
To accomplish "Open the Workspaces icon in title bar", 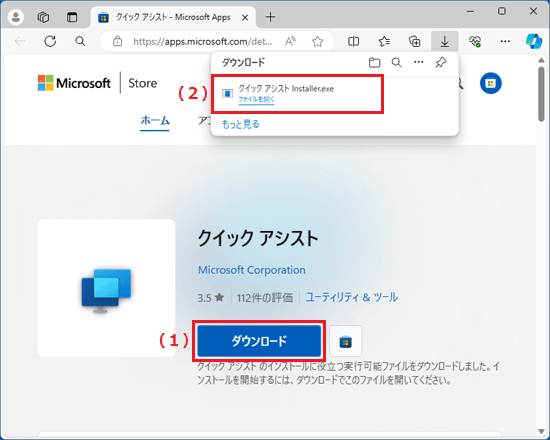I will point(43,17).
